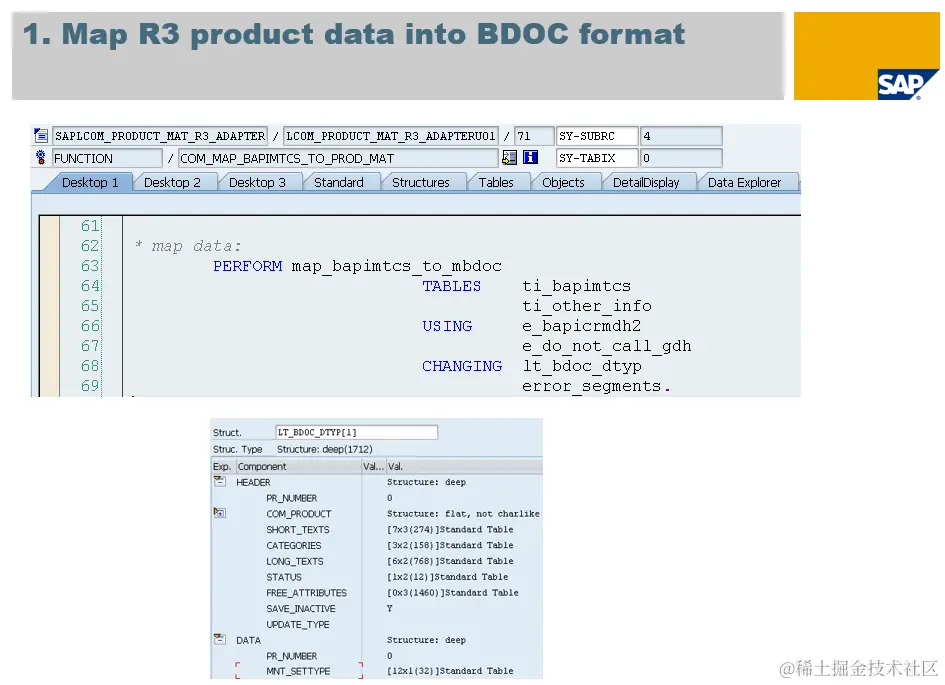This screenshot has height=685, width=945.
Task: Click the LCOM_PRODUCT_MAT_R3_ADAPTERU01 include field
Action: click(391, 136)
